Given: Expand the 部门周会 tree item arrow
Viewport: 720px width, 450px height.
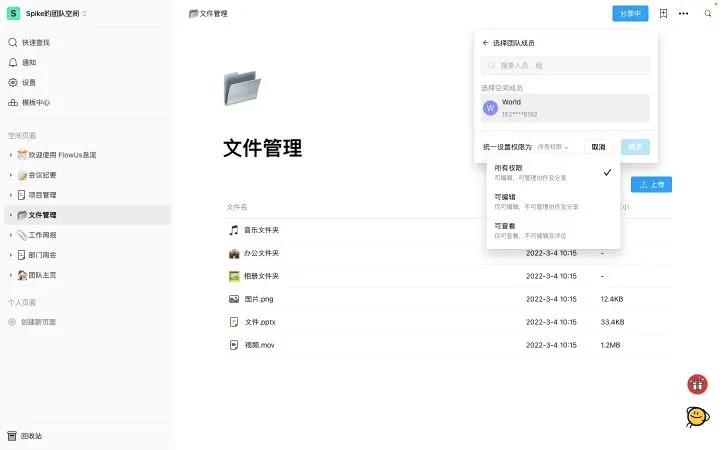Looking at the screenshot, I should 11,255.
